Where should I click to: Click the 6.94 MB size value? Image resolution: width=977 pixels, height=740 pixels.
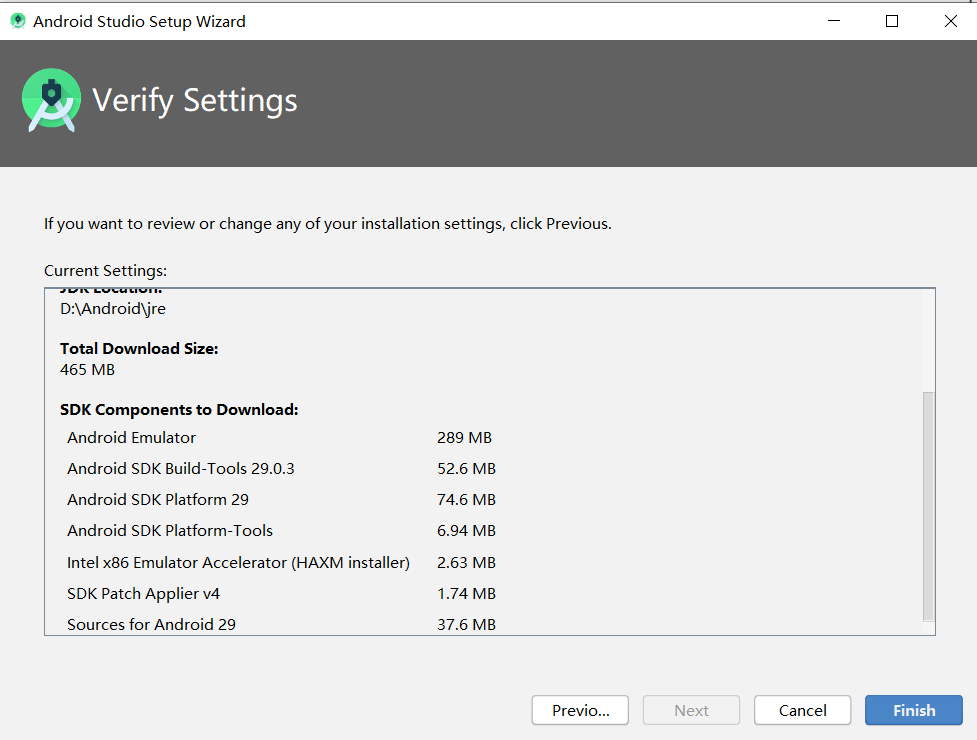point(466,531)
